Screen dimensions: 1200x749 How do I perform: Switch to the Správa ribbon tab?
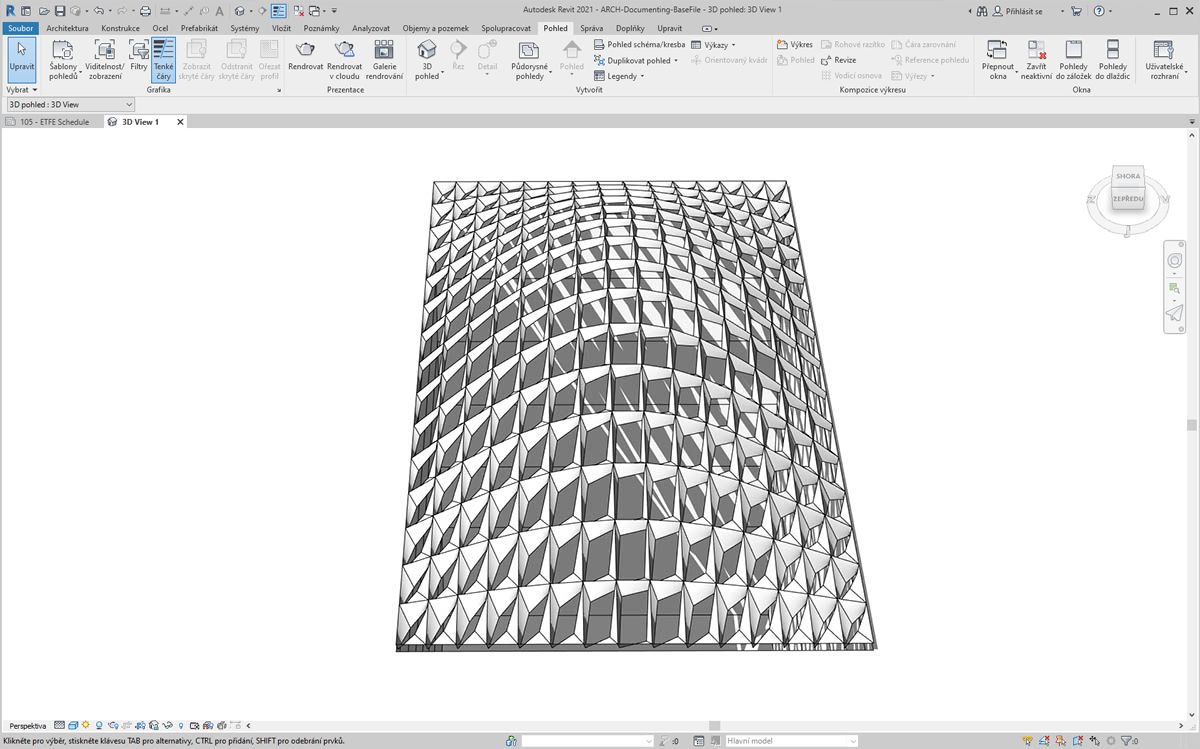[591, 28]
